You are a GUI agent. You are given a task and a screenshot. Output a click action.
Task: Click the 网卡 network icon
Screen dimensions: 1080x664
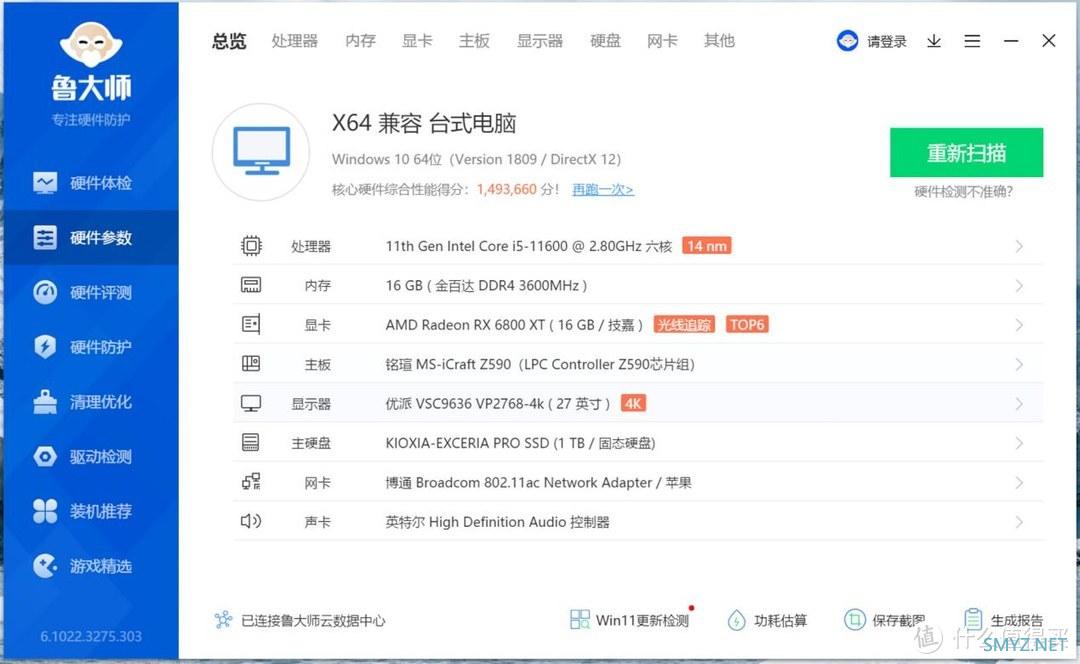pyautogui.click(x=251, y=481)
